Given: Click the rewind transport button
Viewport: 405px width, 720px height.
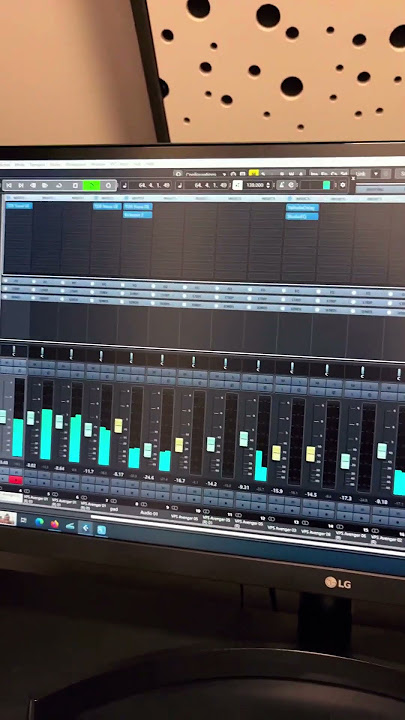Looking at the screenshot, I should pos(33,185).
